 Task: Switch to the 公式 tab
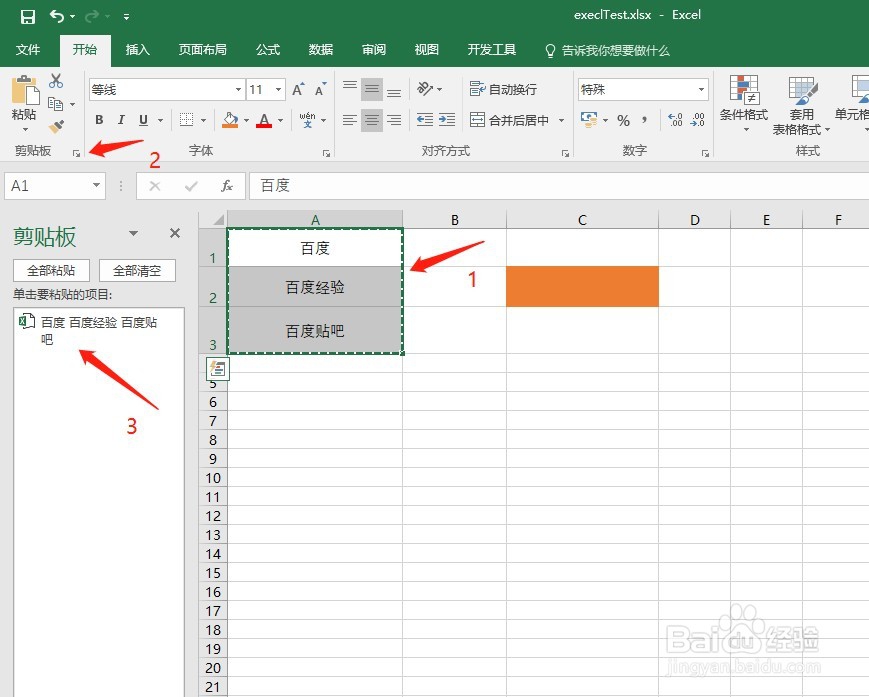268,50
